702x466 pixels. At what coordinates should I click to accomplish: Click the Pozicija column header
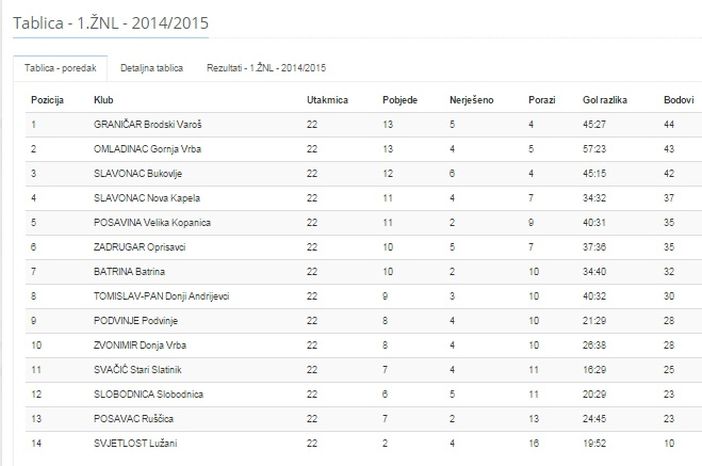[x=47, y=100]
